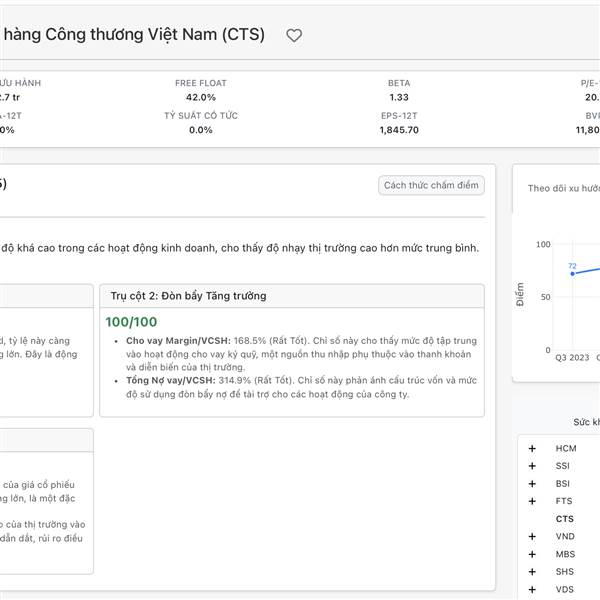Image resolution: width=600 pixels, height=600 pixels.
Task: Click the FREE FLOAT value 42.0%
Action: (x=201, y=98)
